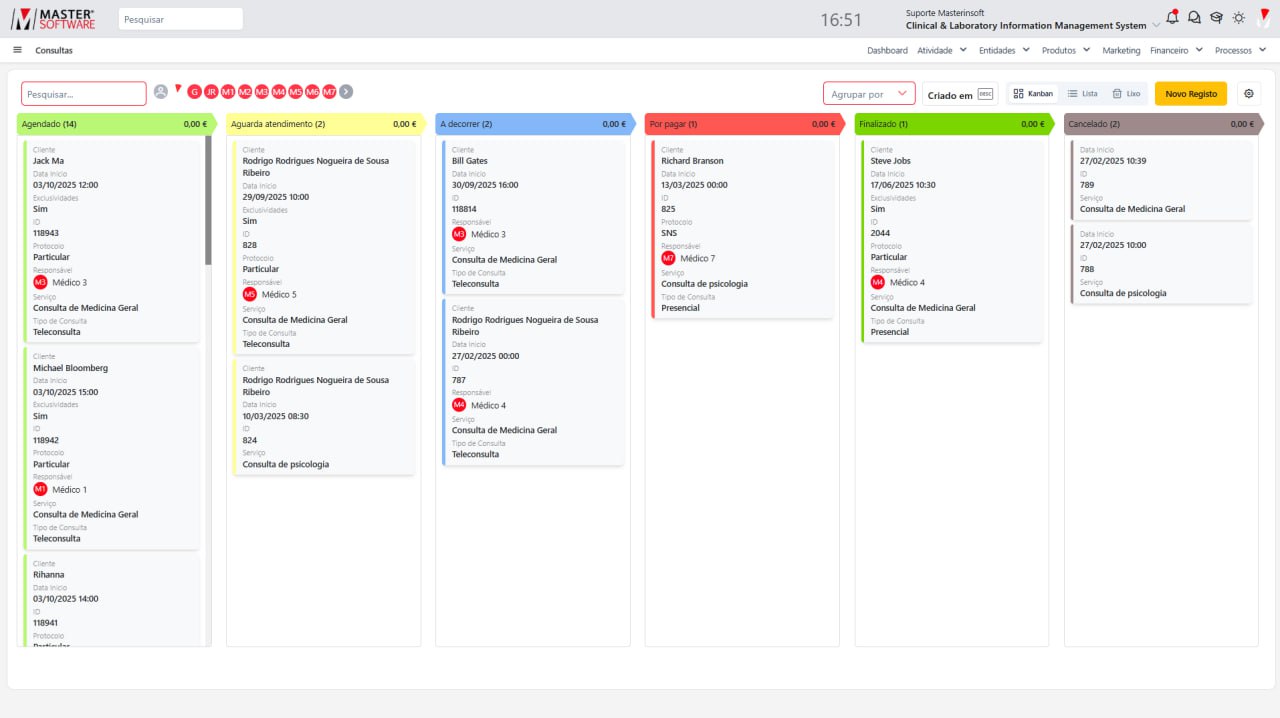Viewport: 1280px width, 718px height.
Task: Click the Agendado column scrollbar
Action: click(208, 200)
